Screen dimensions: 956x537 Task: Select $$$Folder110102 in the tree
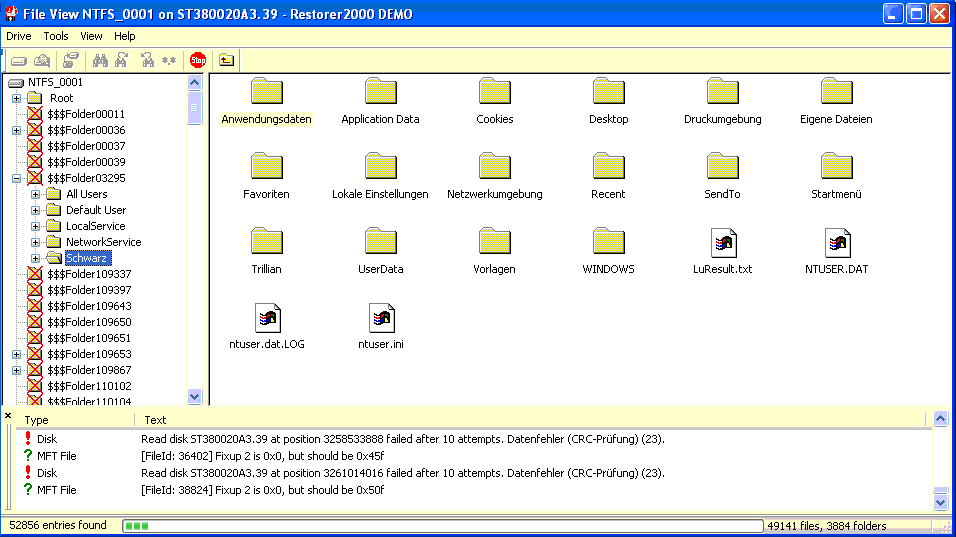pos(89,386)
